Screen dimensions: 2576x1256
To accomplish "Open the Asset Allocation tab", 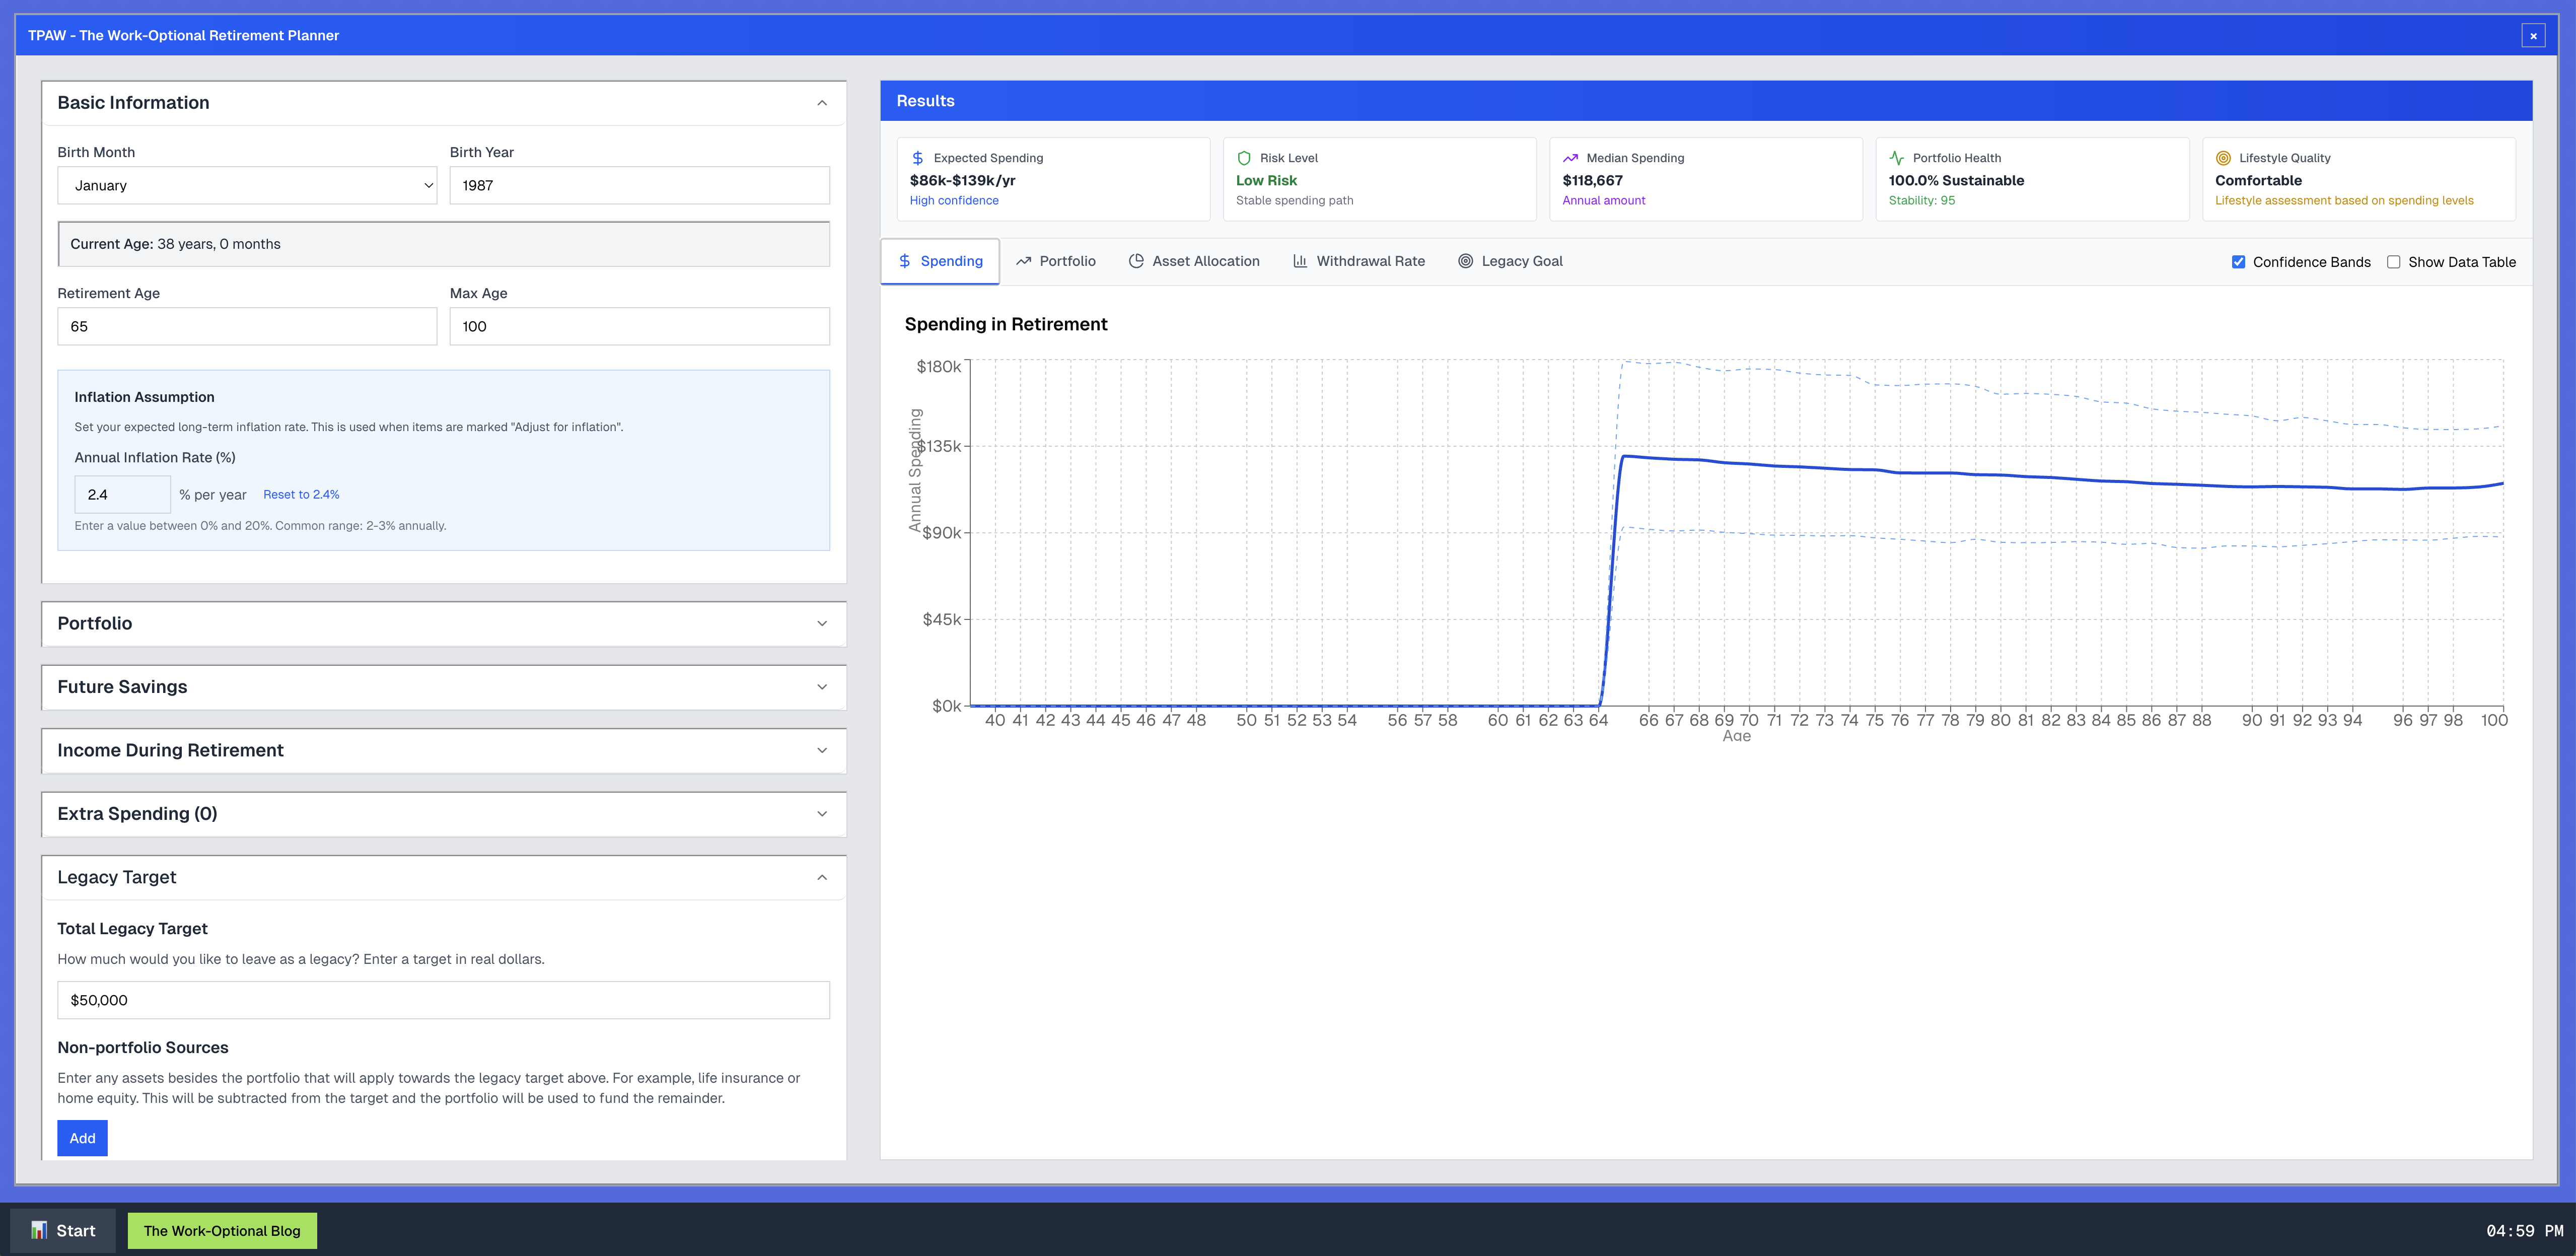I will (1194, 261).
